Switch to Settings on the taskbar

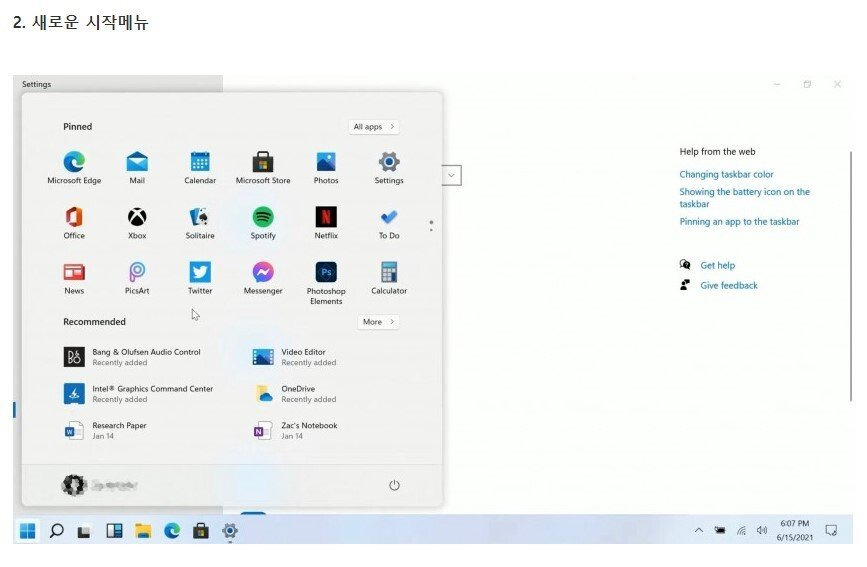click(x=229, y=531)
